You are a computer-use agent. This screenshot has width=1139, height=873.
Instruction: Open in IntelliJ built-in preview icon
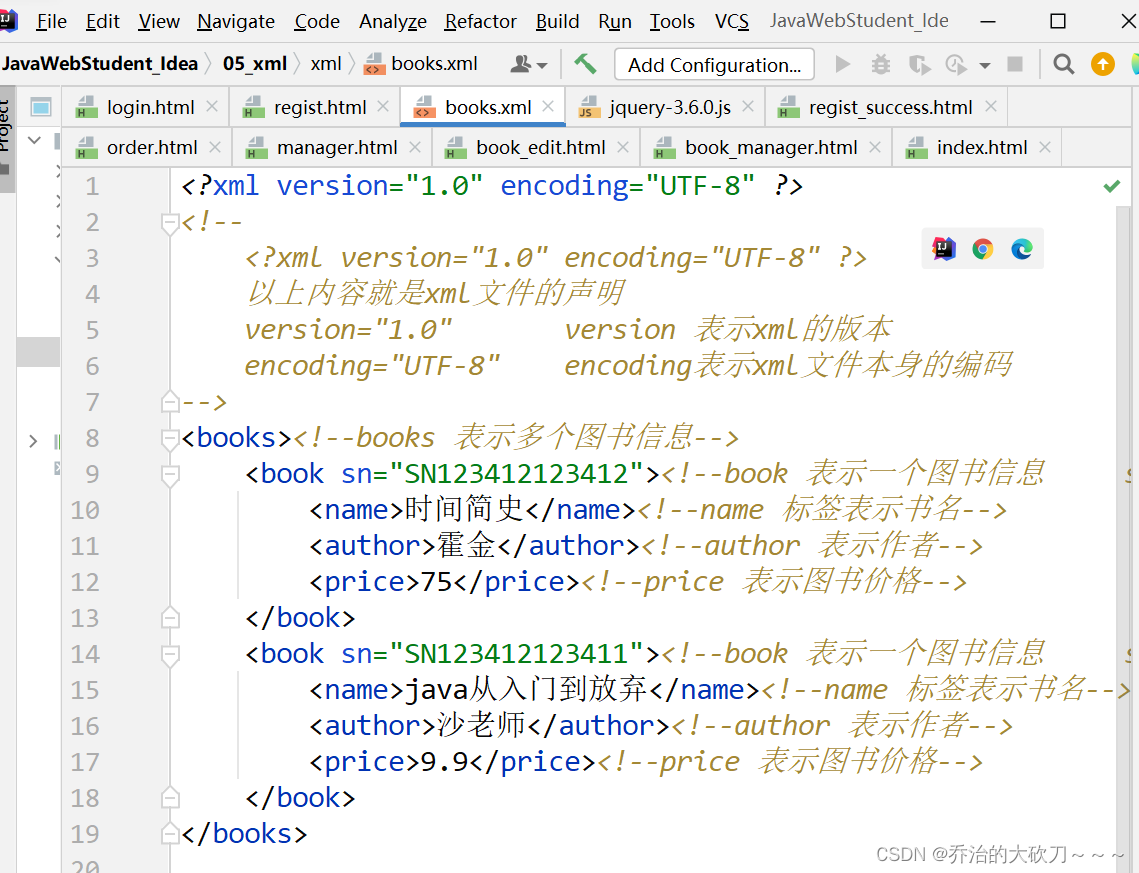pos(944,249)
